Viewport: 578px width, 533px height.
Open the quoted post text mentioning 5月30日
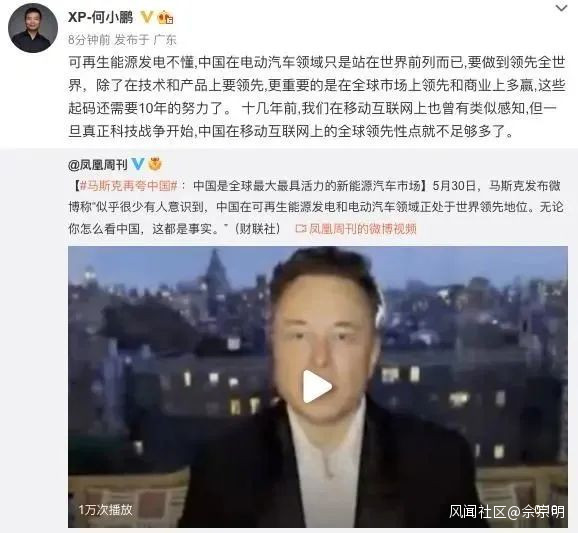pos(316,207)
